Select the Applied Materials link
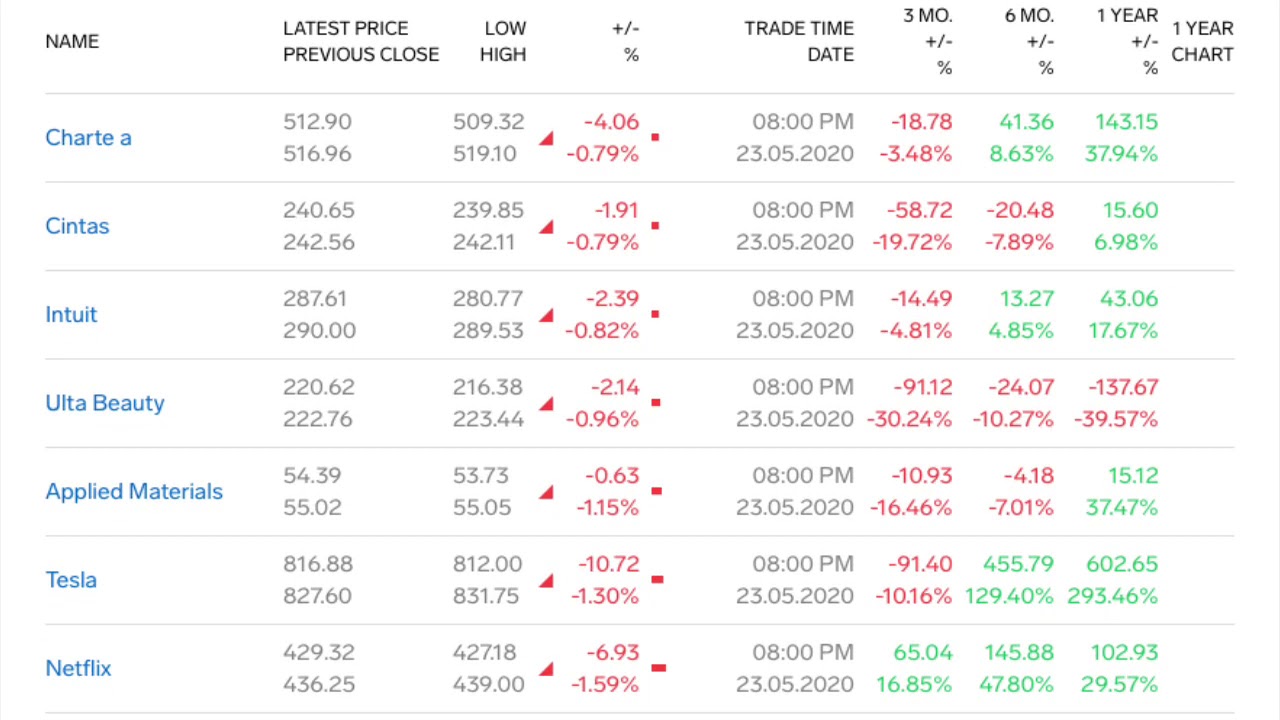The image size is (1280, 720). pos(134,492)
